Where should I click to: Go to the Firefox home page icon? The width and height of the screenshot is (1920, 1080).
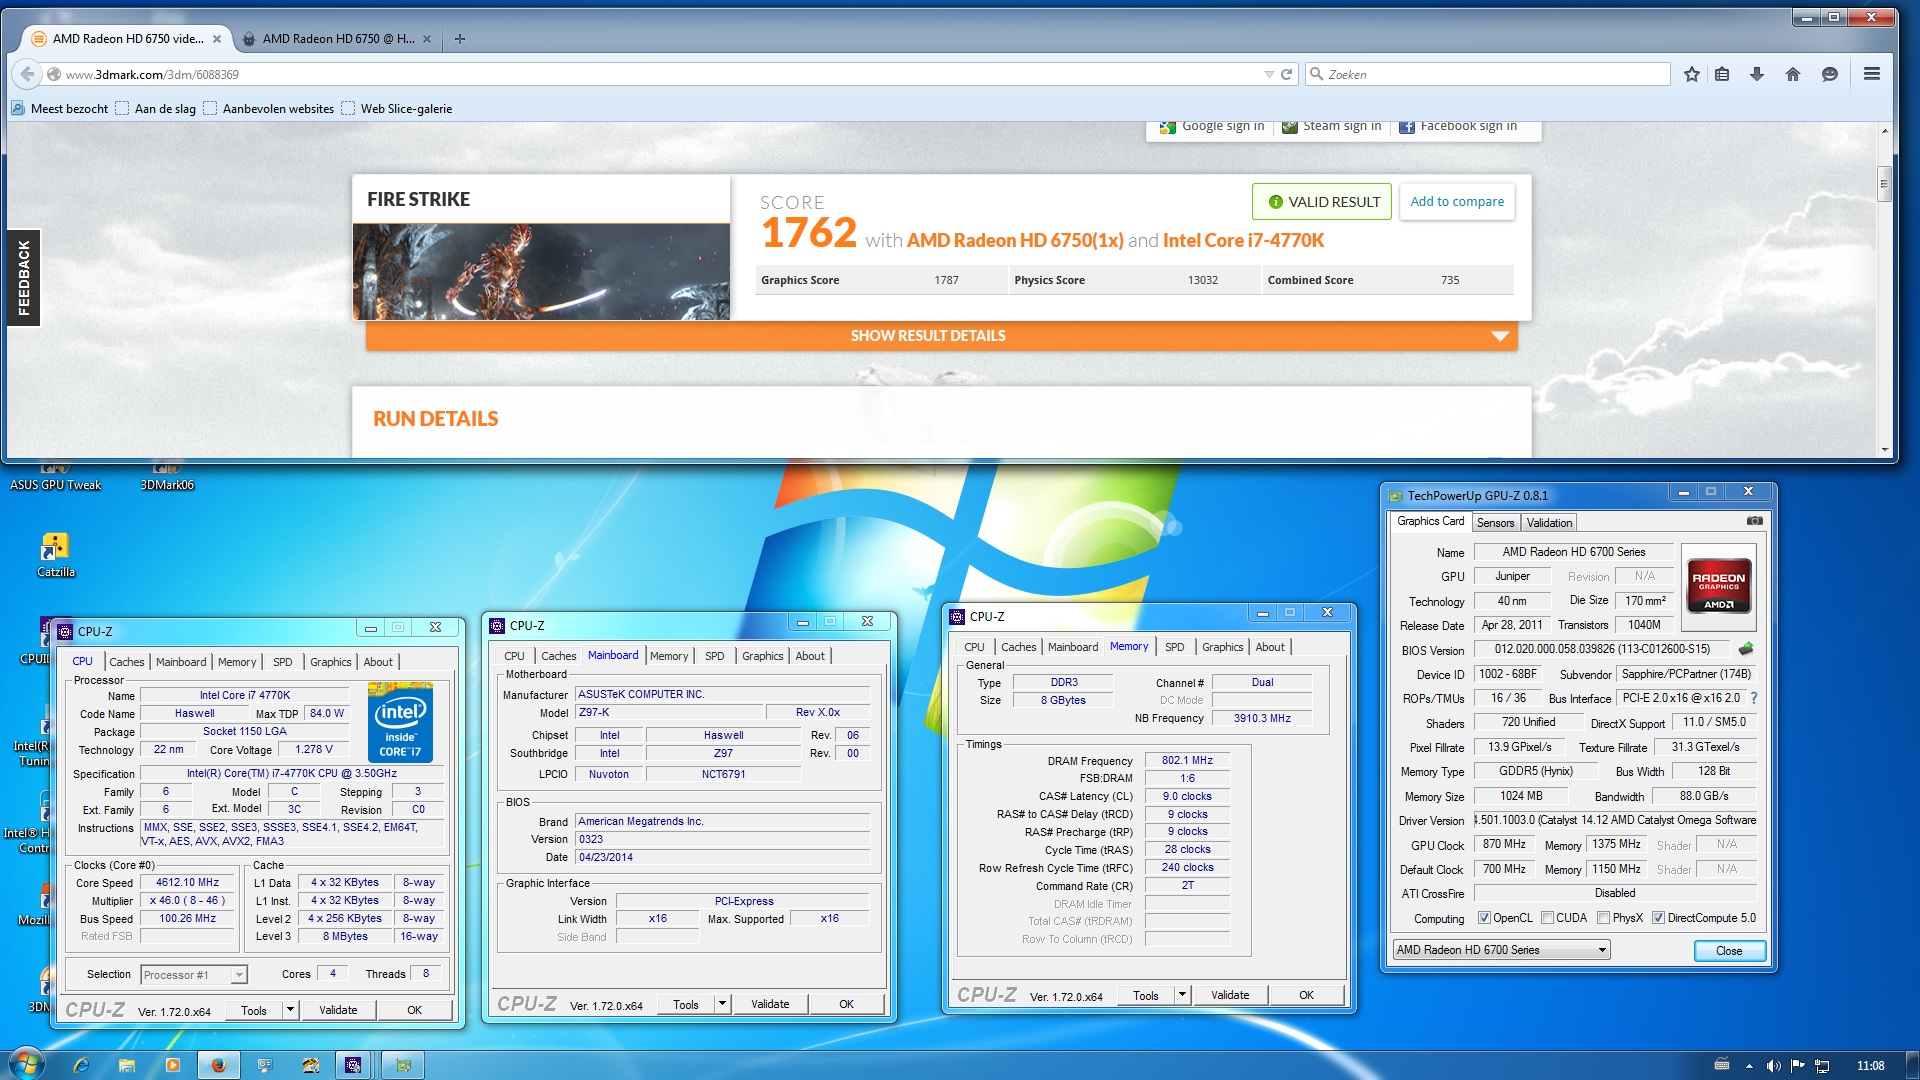1793,74
